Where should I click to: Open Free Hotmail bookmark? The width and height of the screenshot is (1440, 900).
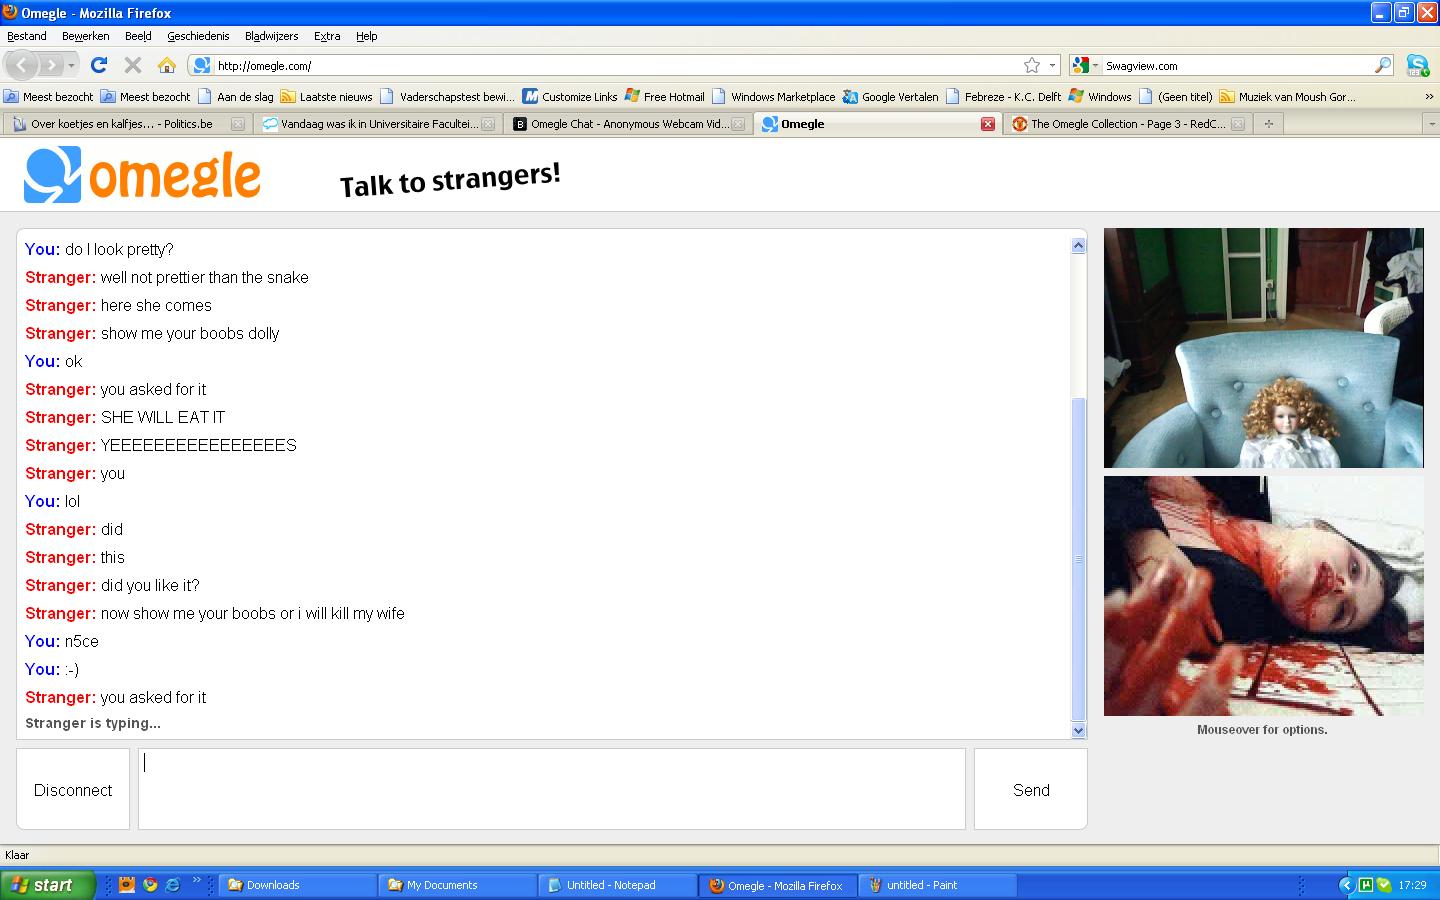coord(665,97)
